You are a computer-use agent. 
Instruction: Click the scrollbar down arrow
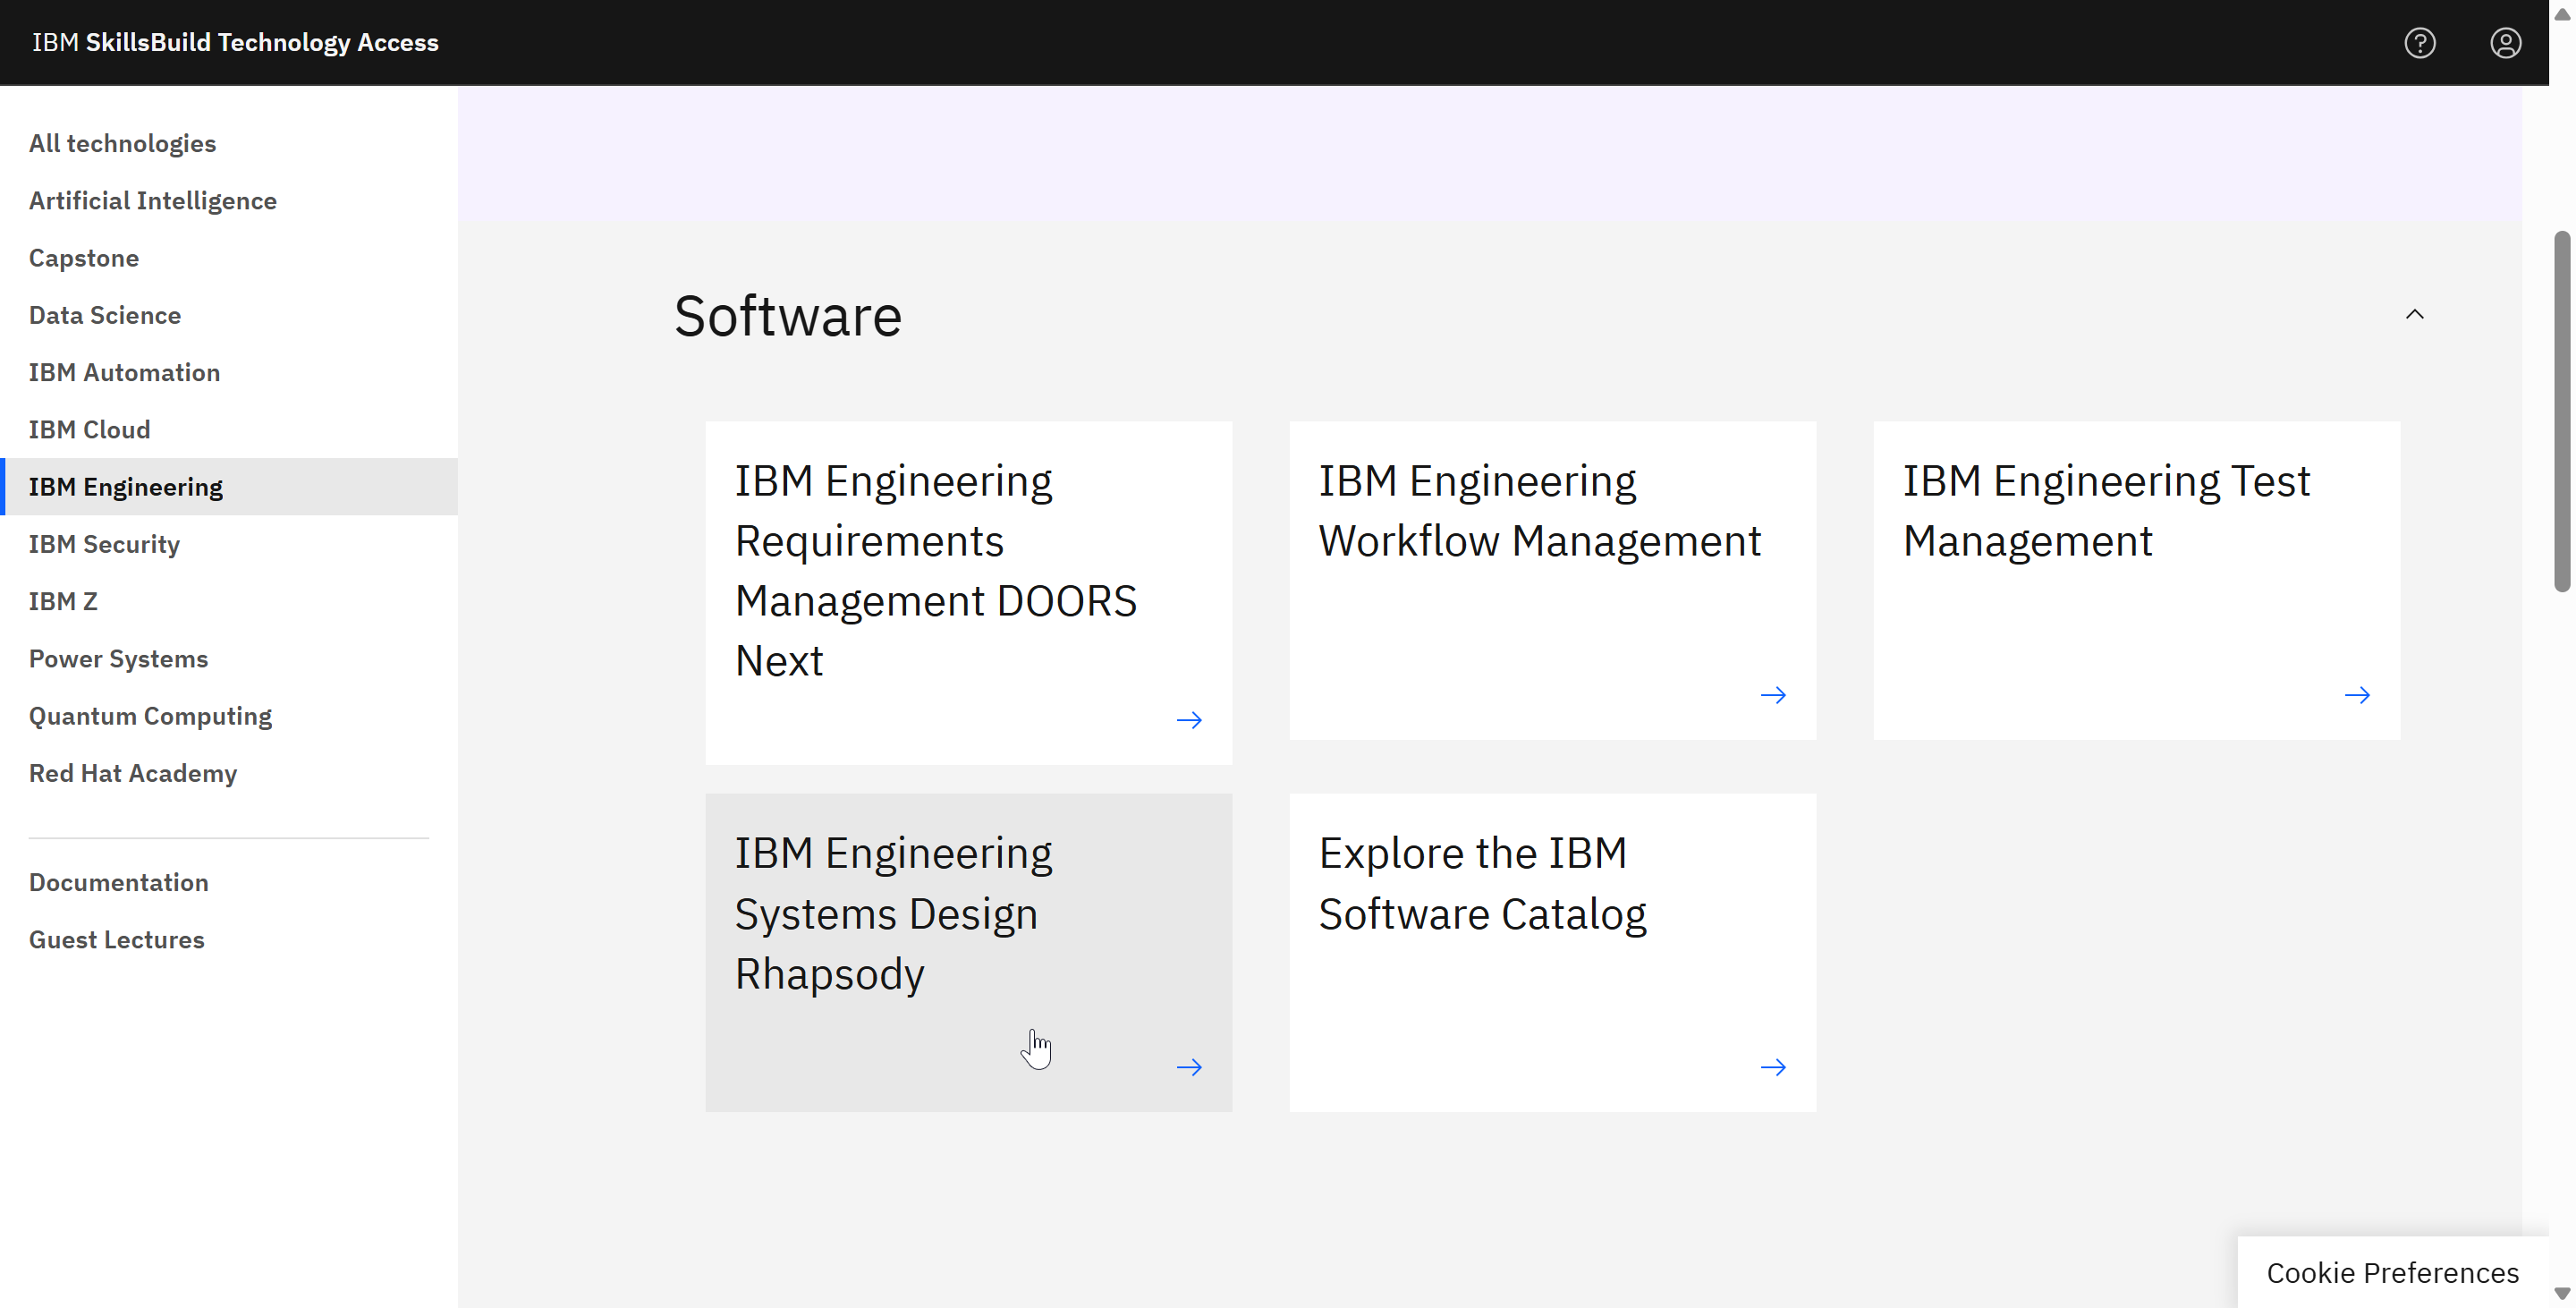(2562, 1294)
